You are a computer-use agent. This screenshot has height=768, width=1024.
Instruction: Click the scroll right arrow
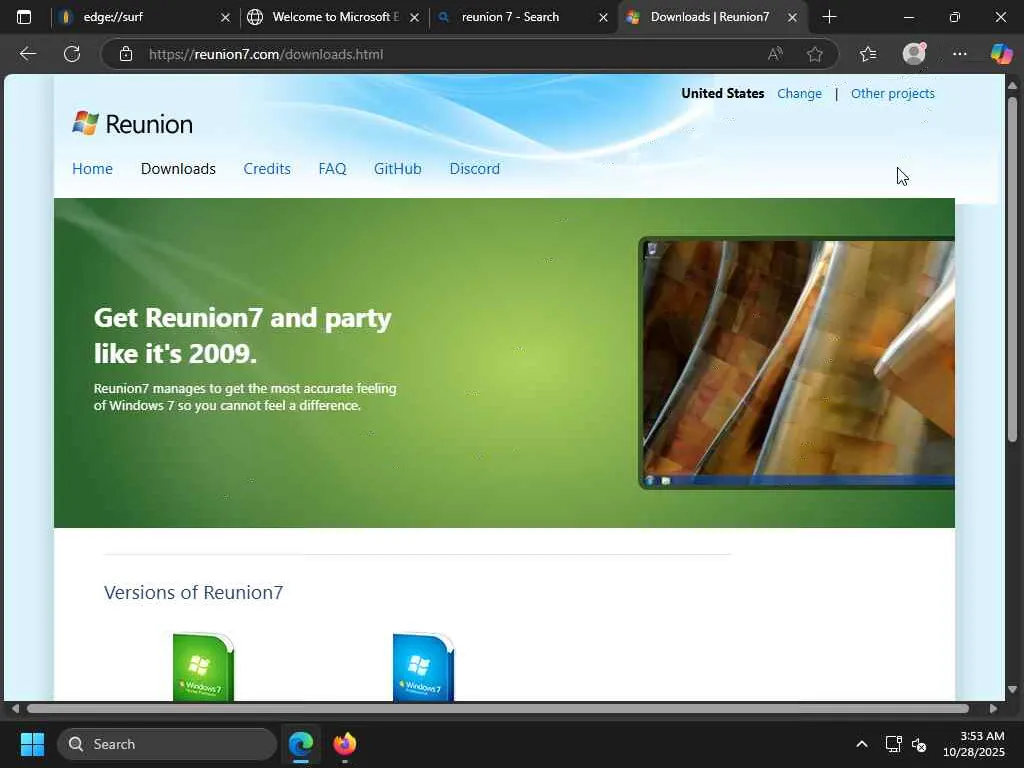(x=993, y=709)
